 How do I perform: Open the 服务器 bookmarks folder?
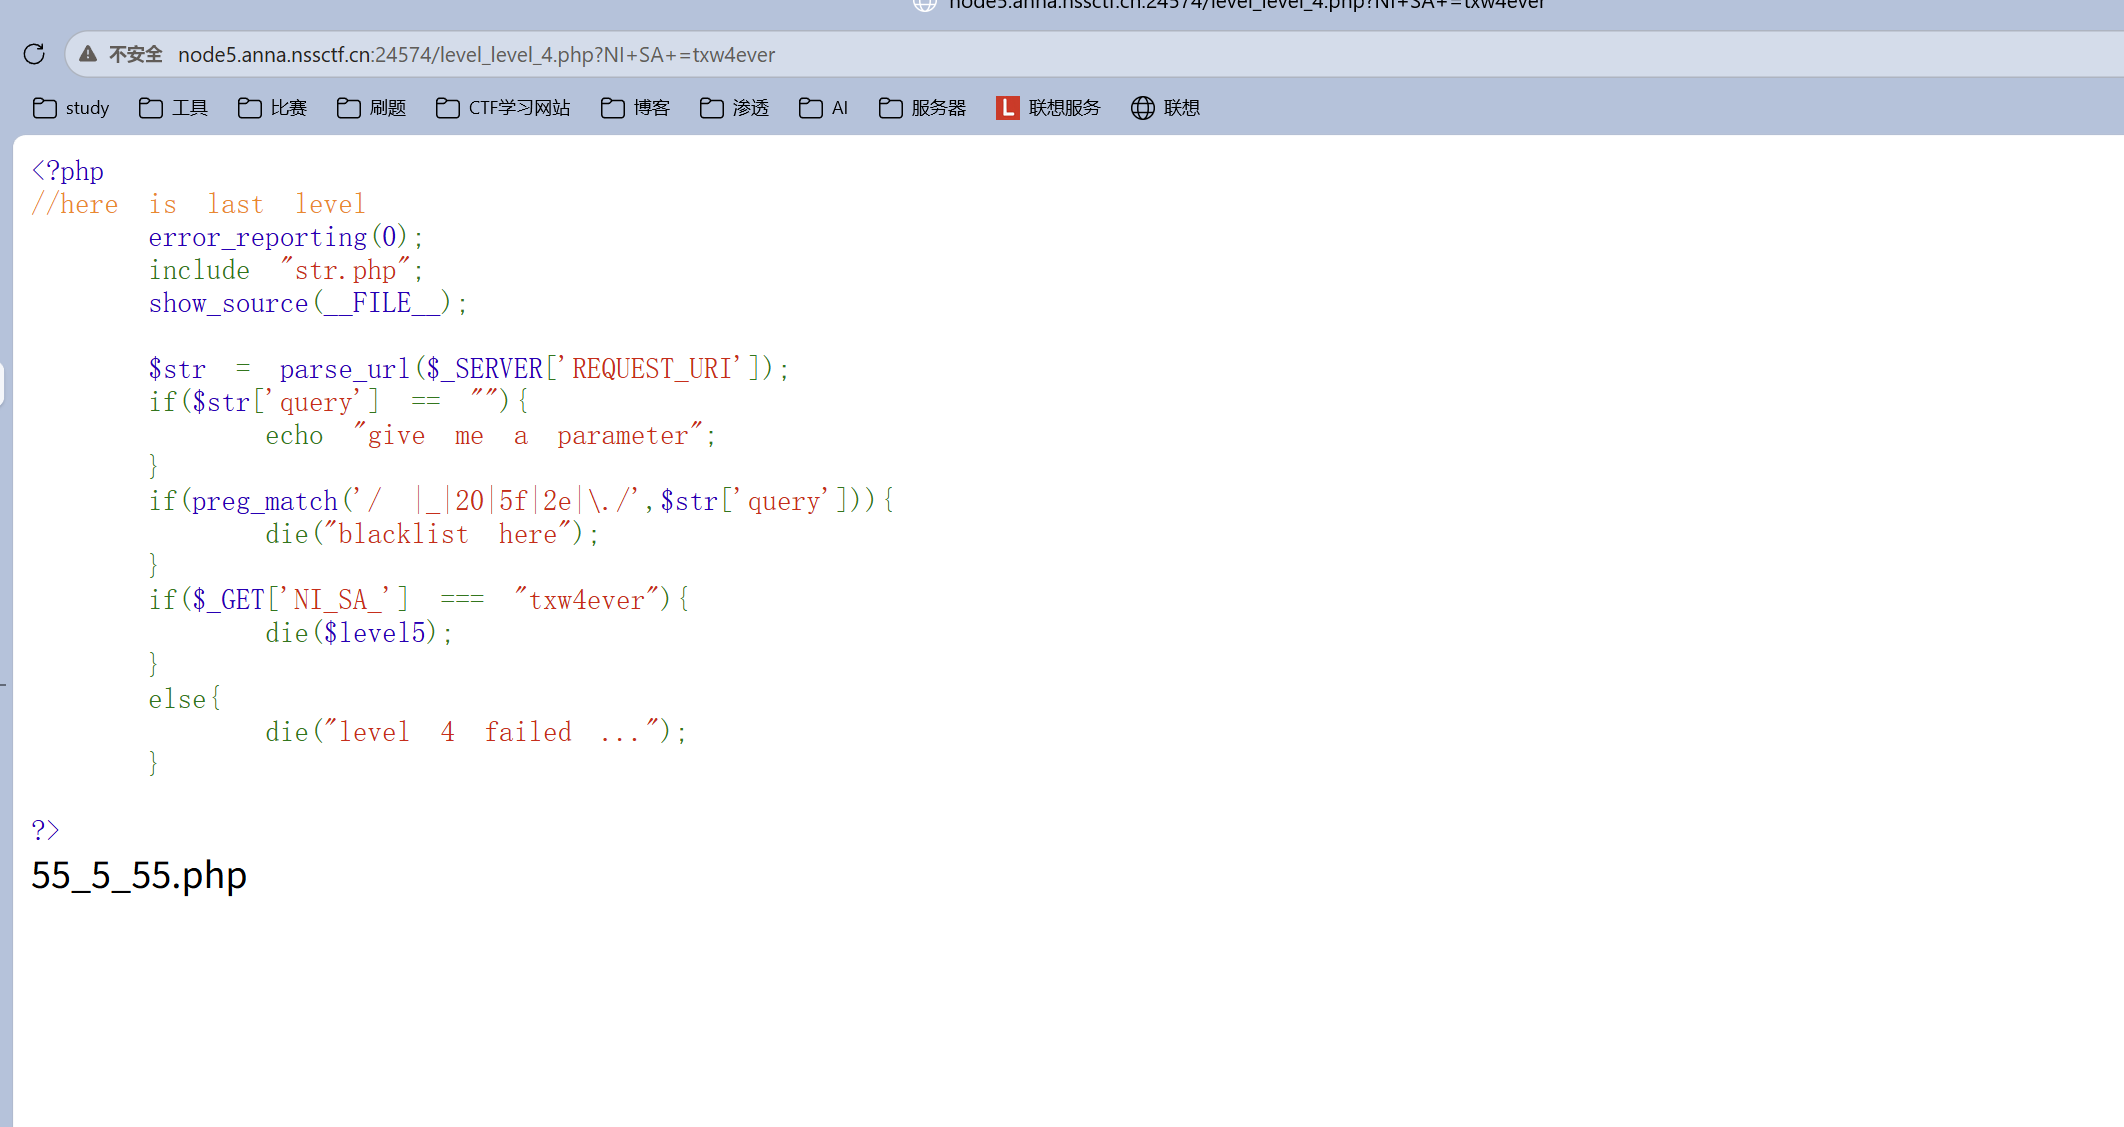click(x=922, y=108)
